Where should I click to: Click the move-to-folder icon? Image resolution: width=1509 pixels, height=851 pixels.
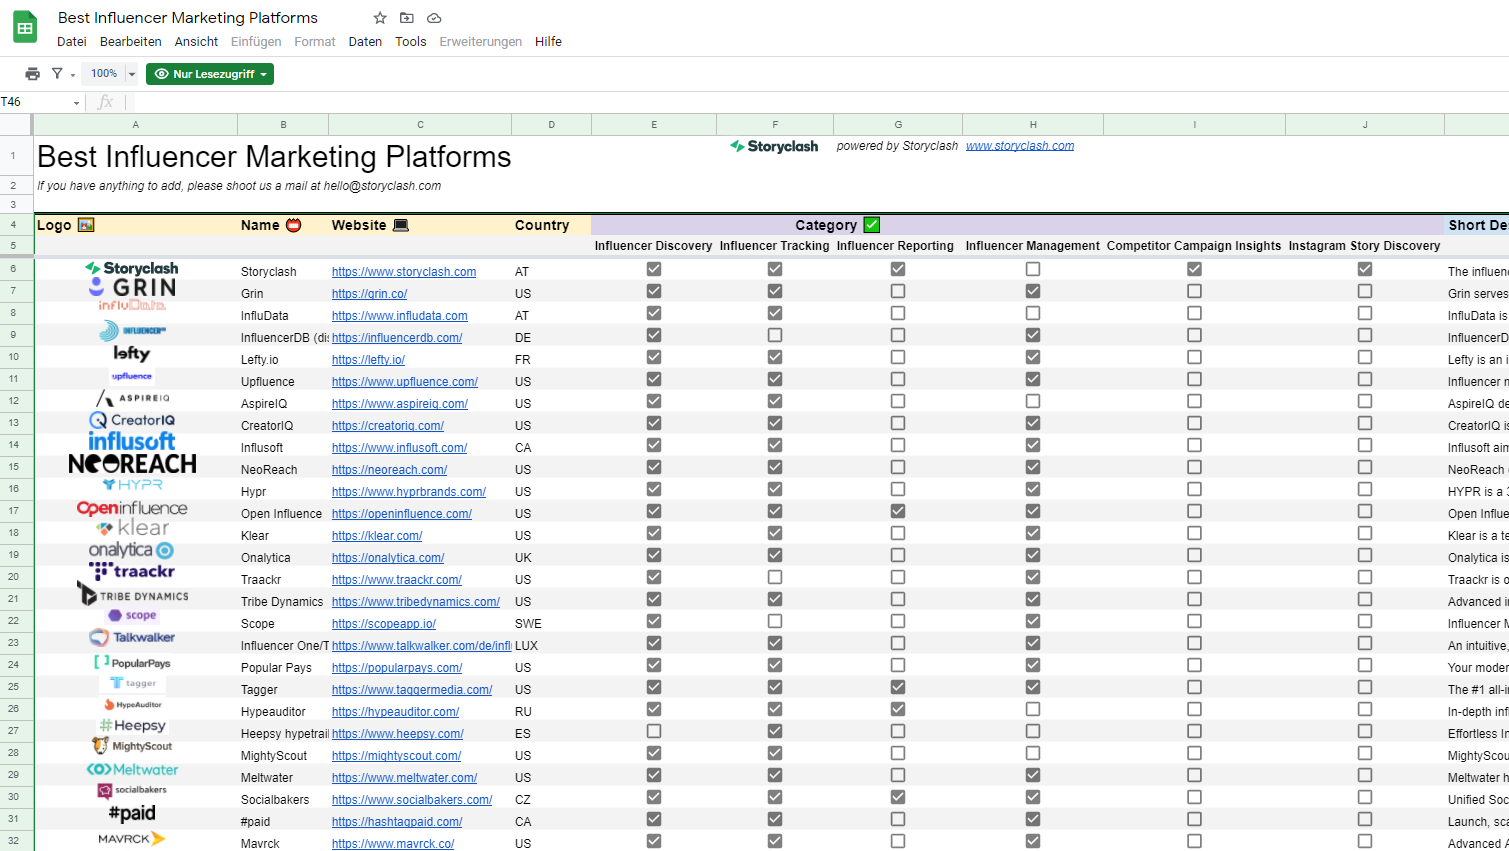pyautogui.click(x=407, y=18)
